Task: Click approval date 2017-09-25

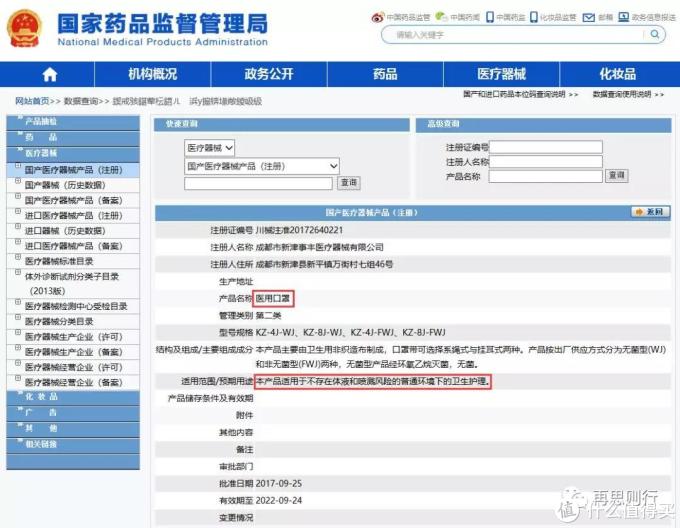Action: (278, 483)
